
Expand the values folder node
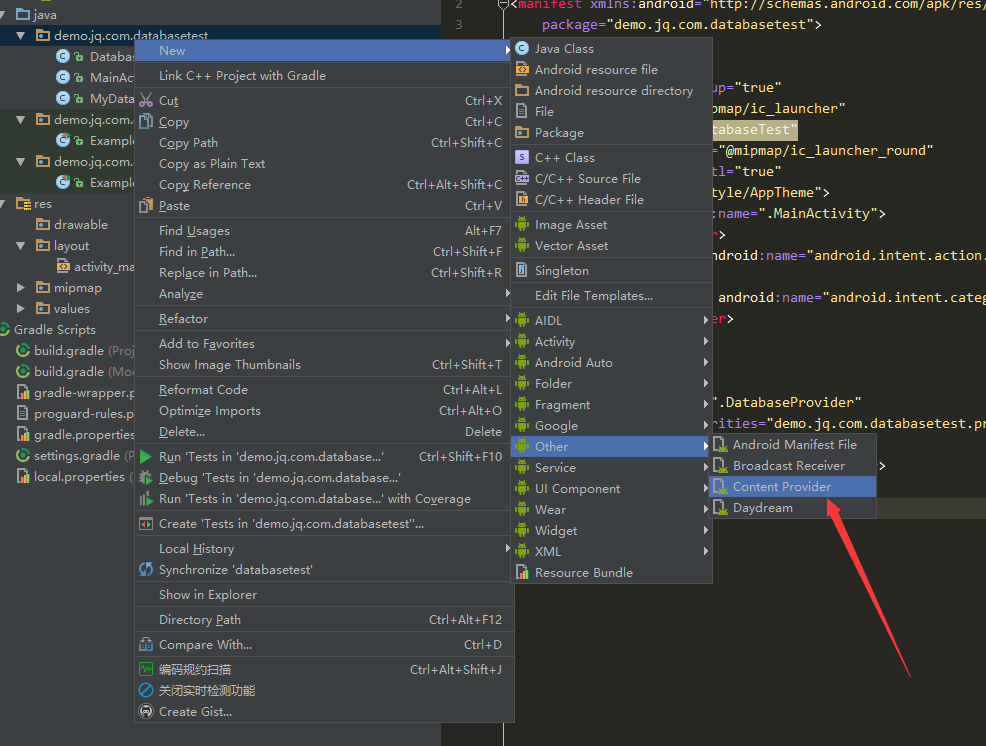pyautogui.click(x=21, y=309)
